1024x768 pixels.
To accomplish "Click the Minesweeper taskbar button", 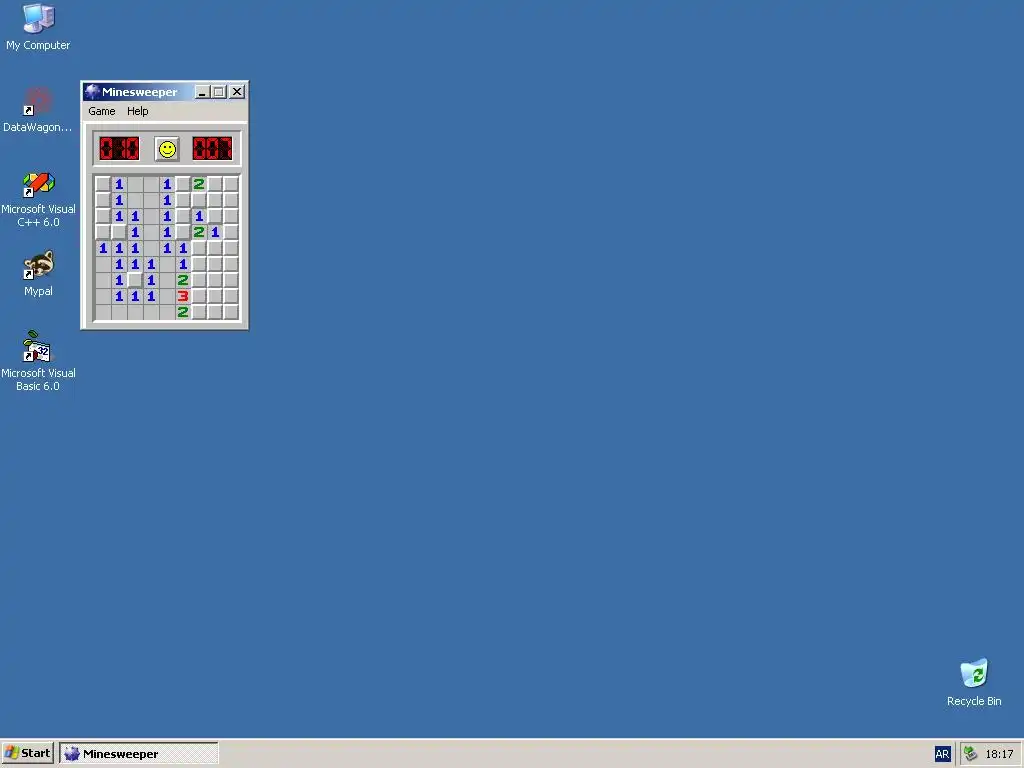I will click(x=139, y=754).
